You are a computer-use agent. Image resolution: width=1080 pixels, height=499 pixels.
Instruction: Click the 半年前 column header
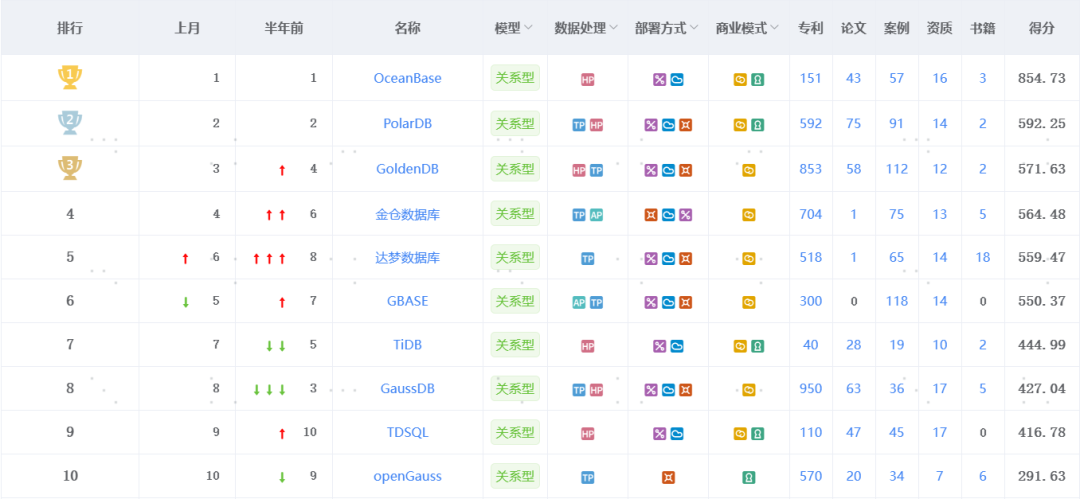pos(284,28)
